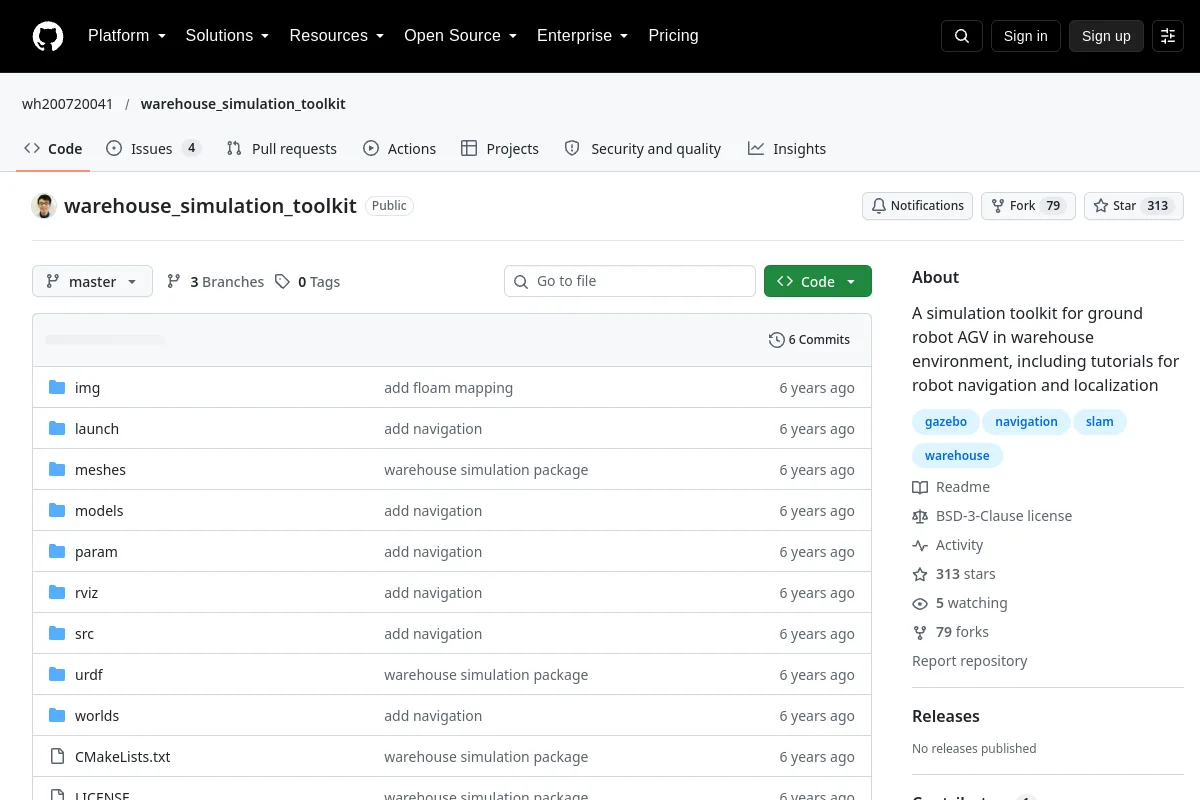Click the worlds folder icon
1200x800 pixels.
(57, 716)
